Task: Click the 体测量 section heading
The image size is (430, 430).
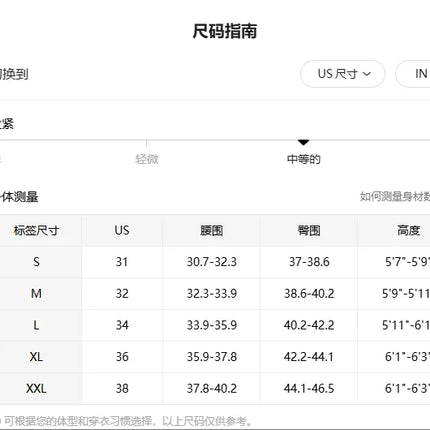Action: point(19,197)
